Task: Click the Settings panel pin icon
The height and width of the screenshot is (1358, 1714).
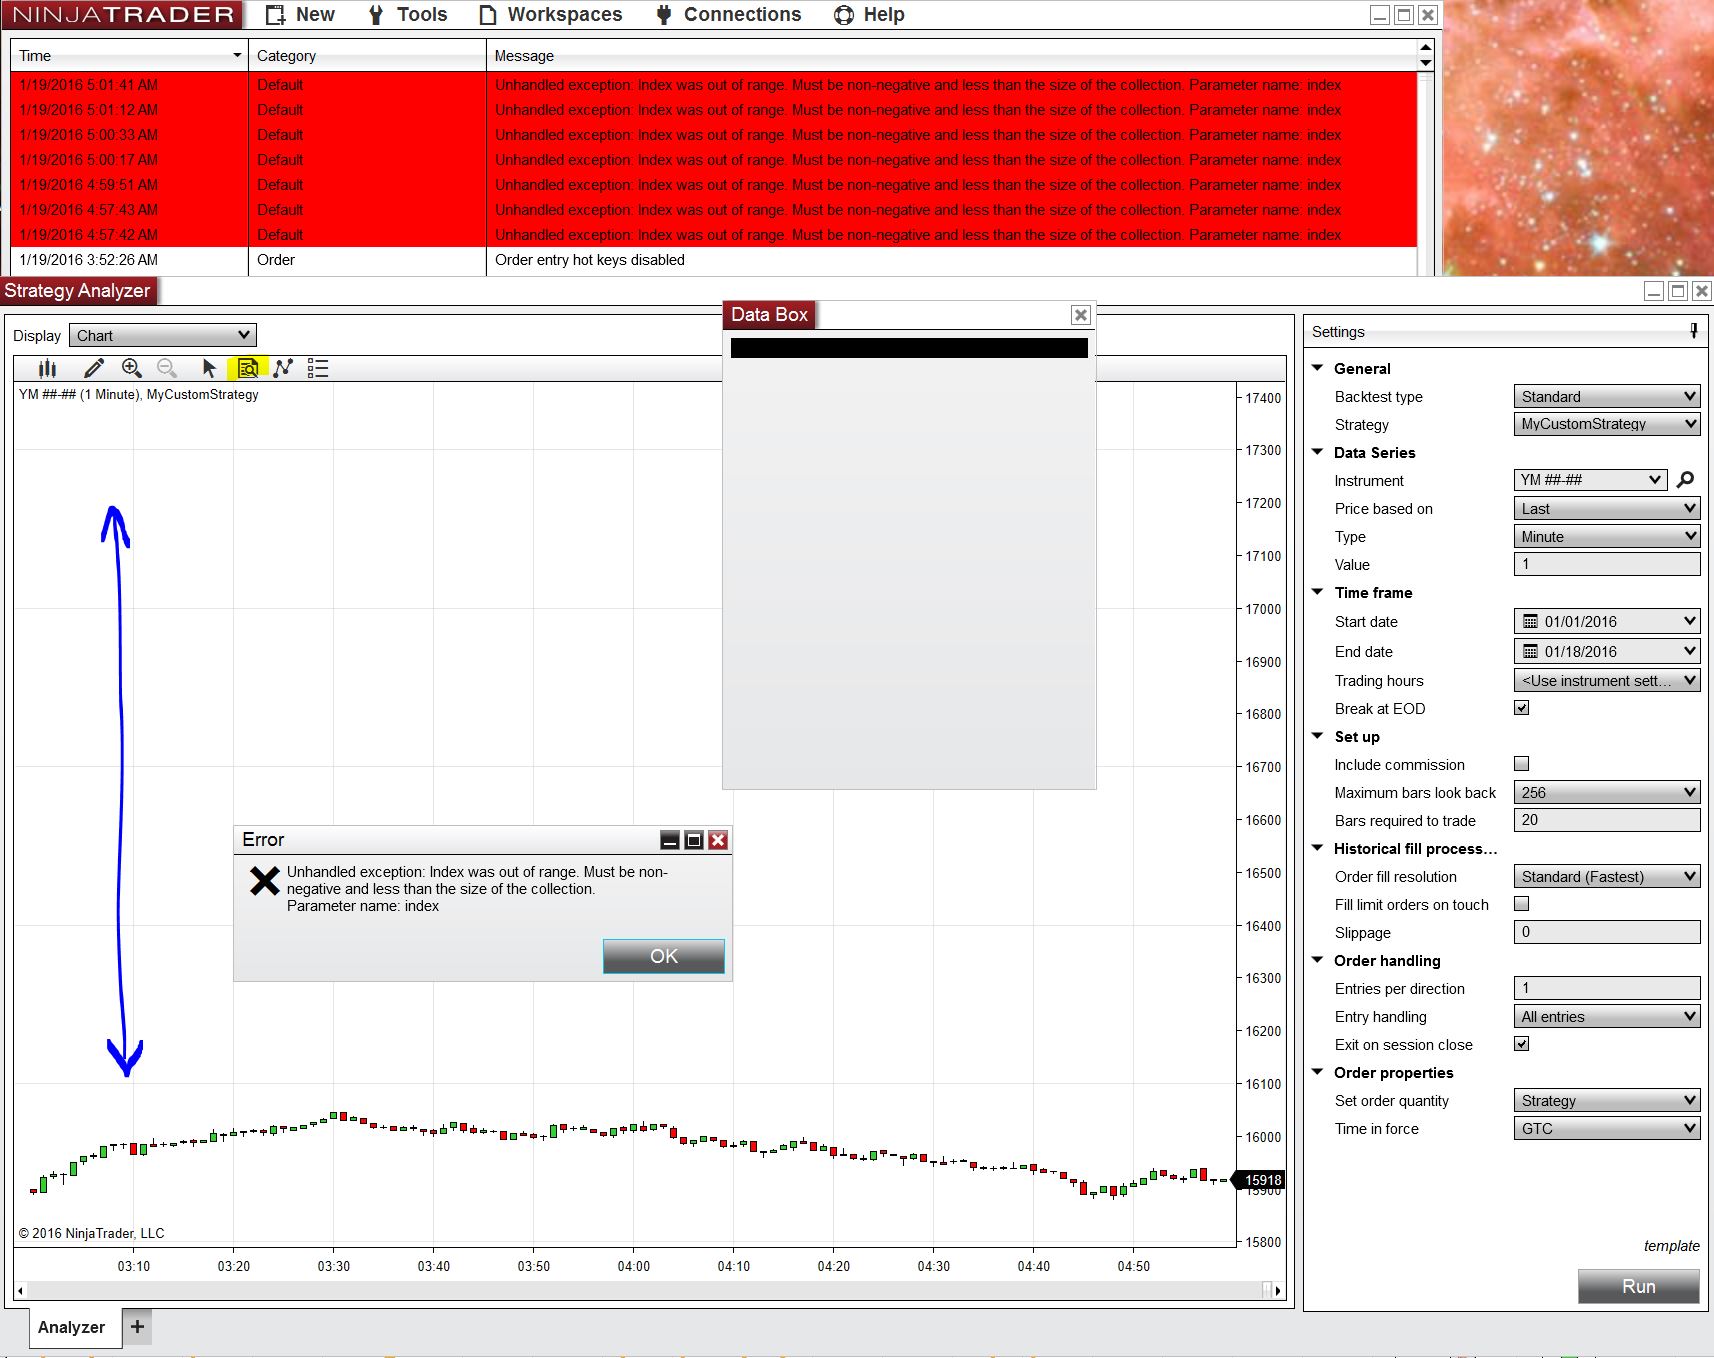Action: [1693, 331]
